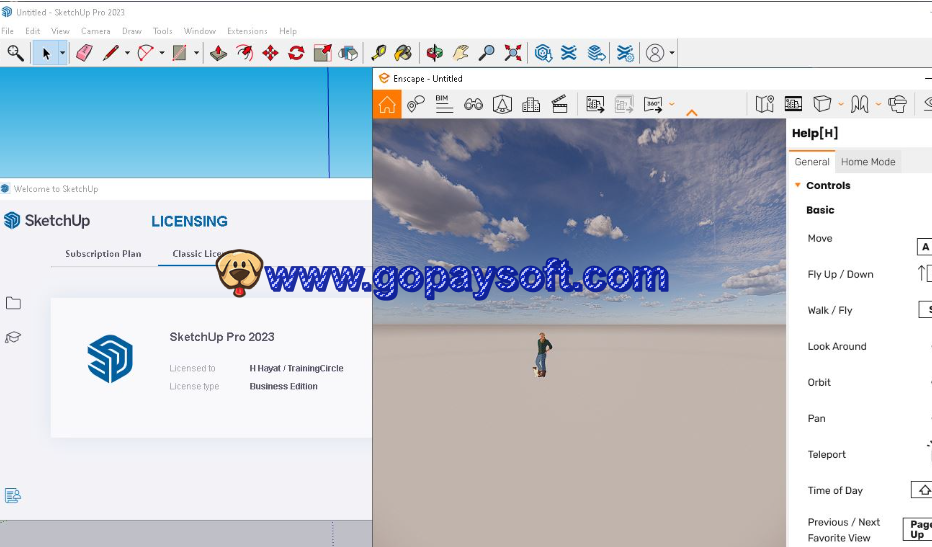Open Enscape 360 panorama export dropdown
Screen dimensions: 932x547
pyautogui.click(x=672, y=104)
